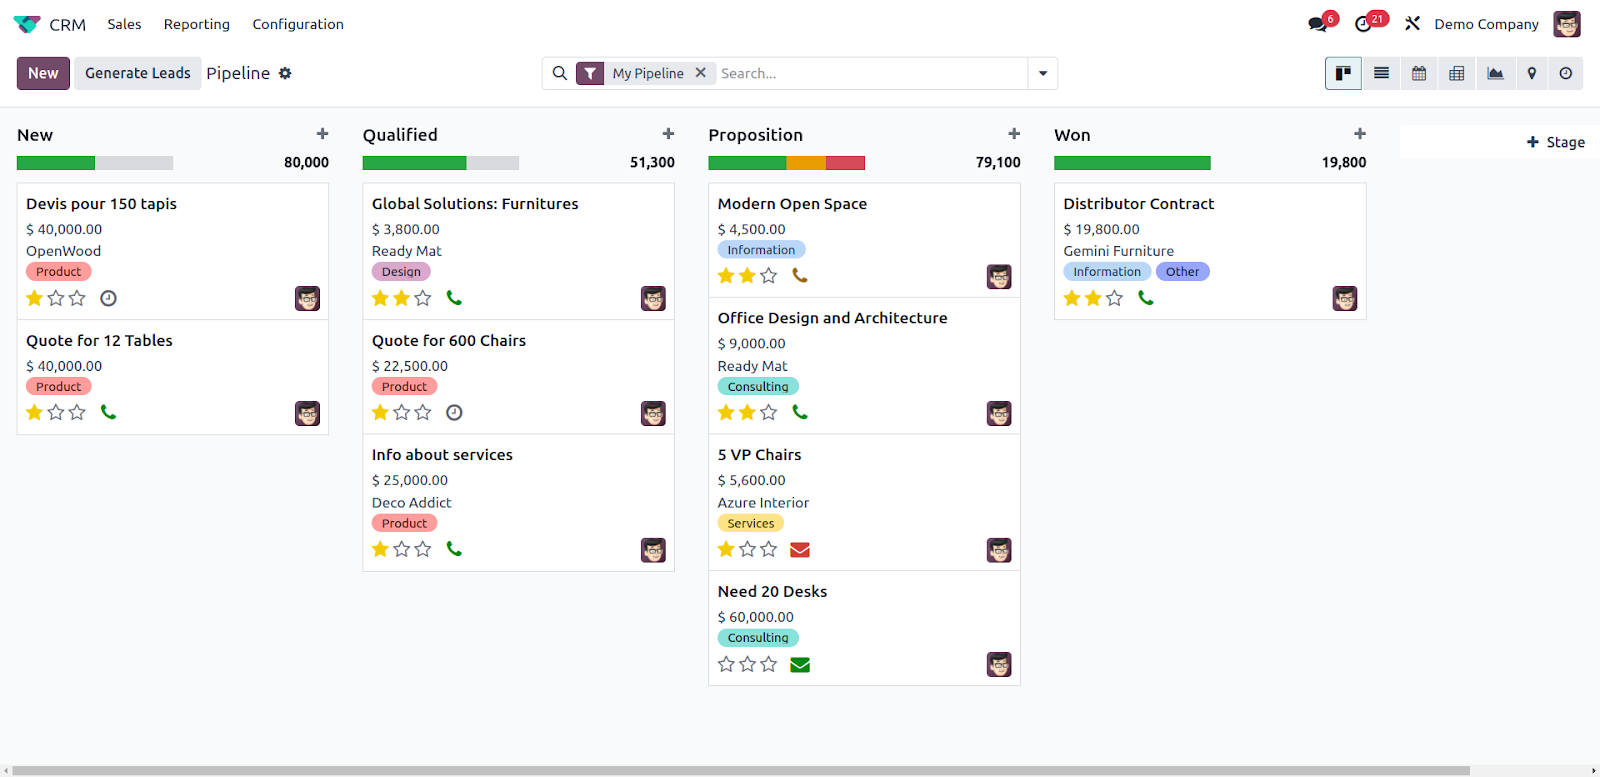Add quick lead in Won column
Screen dimensions: 1600x777
click(x=1360, y=134)
